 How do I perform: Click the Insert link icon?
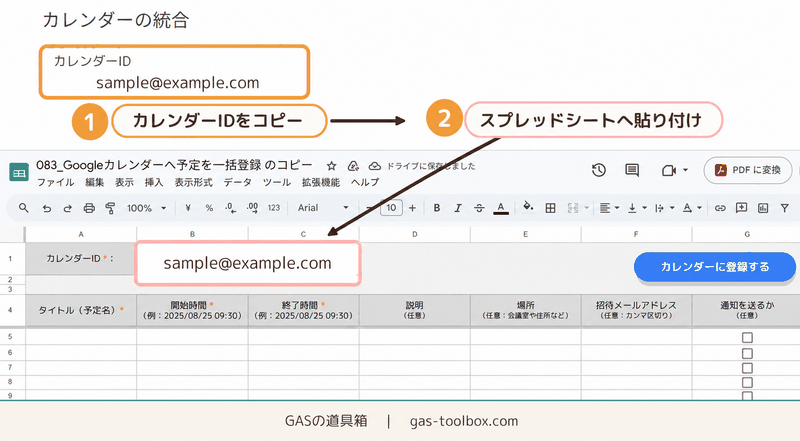[x=720, y=208]
